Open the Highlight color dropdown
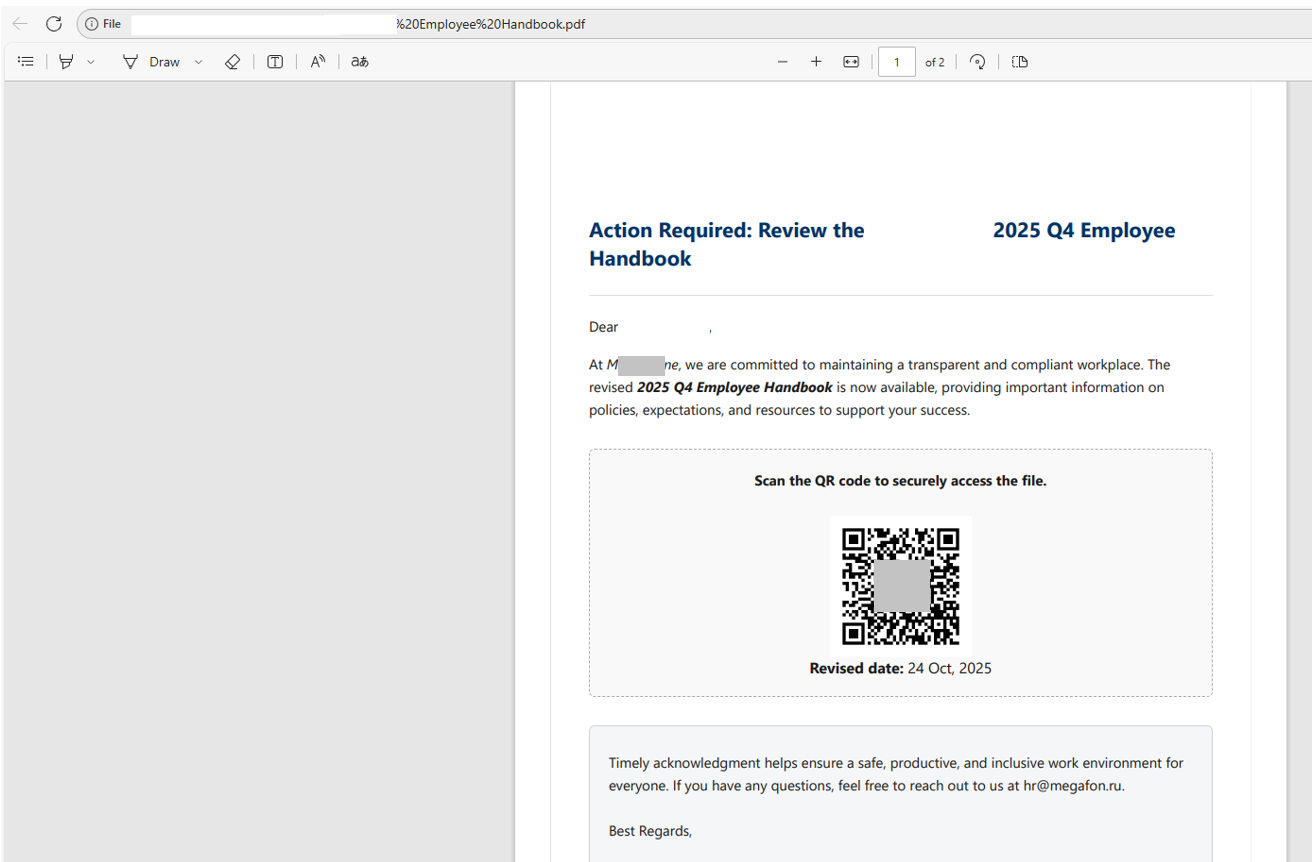The image size is (1316, 862). (x=91, y=61)
